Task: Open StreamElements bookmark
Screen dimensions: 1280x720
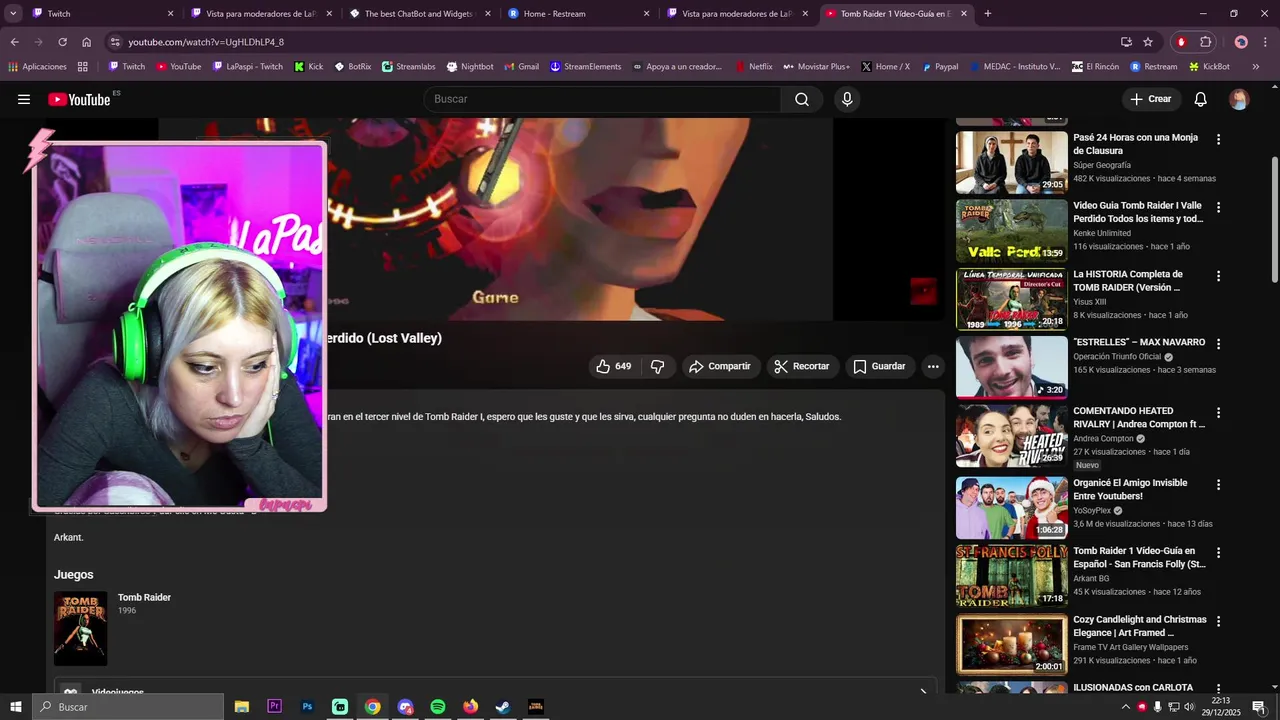Action: pyautogui.click(x=585, y=67)
